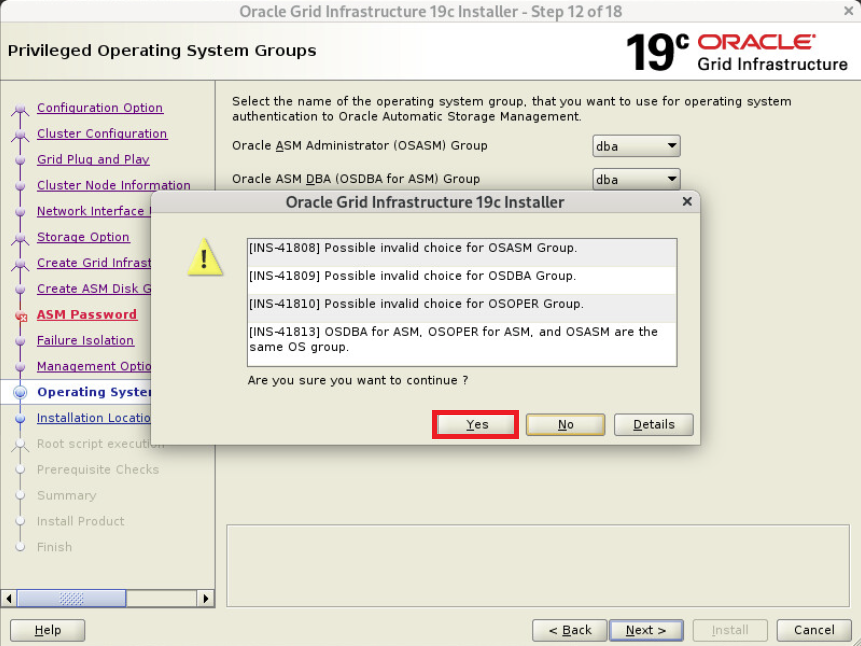Screen dimensions: 861x646
Task: Go to Failure Isolation step
Action: [85, 340]
